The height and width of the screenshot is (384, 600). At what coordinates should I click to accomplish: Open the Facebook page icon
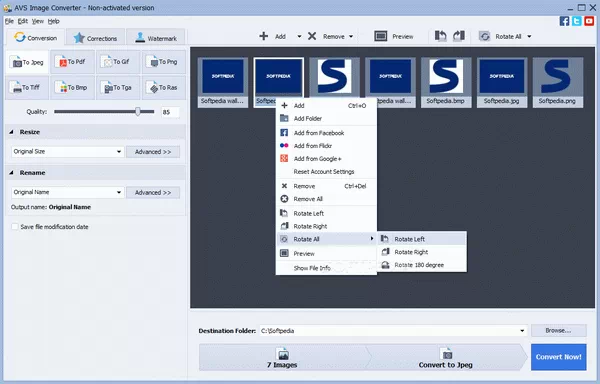pyautogui.click(x=564, y=21)
